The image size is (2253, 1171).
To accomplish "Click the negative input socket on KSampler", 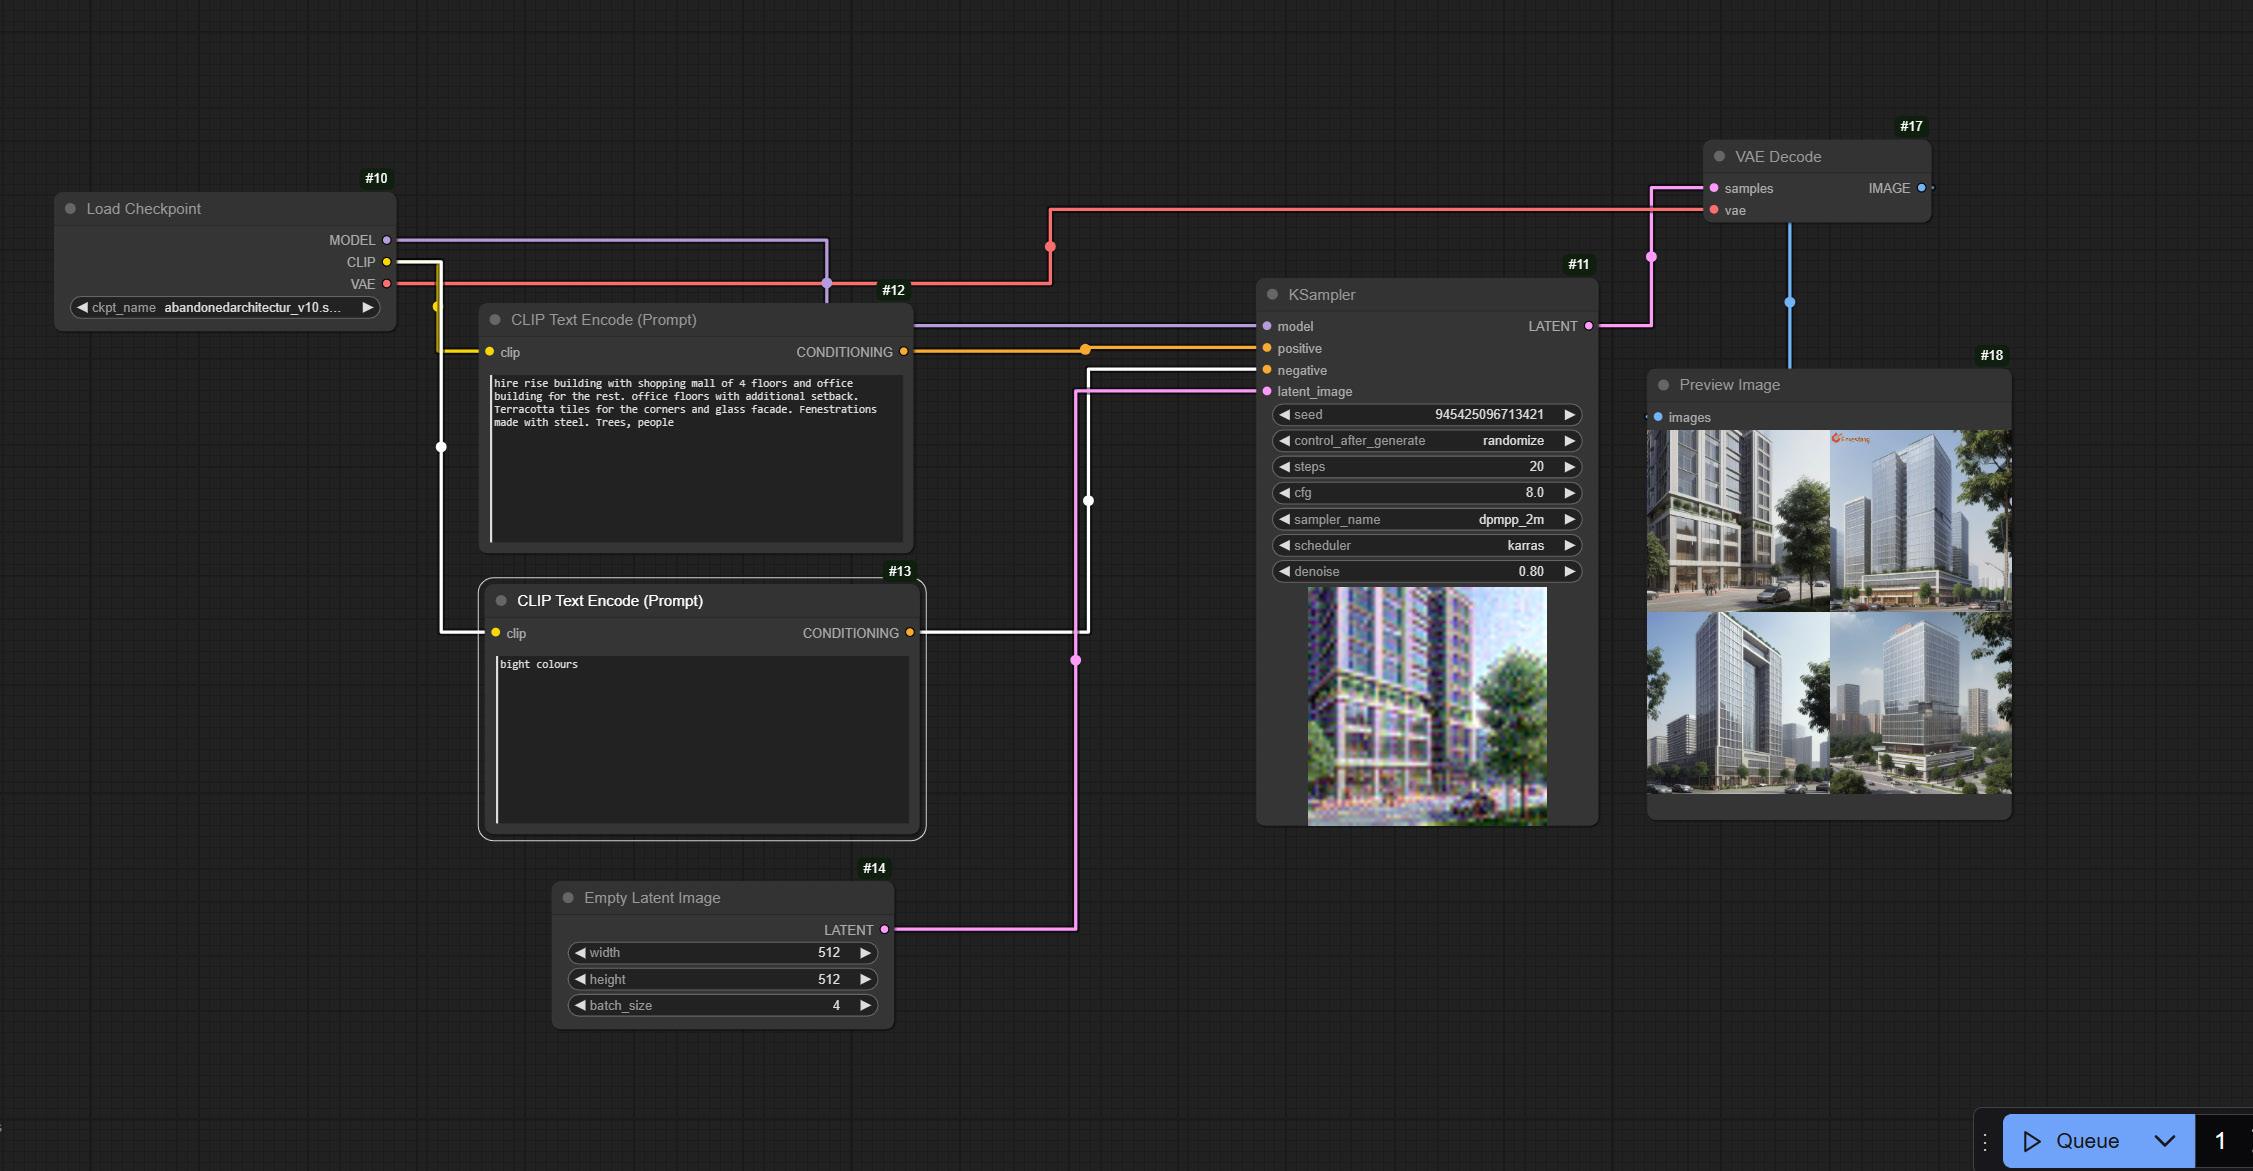I will 1267,370.
